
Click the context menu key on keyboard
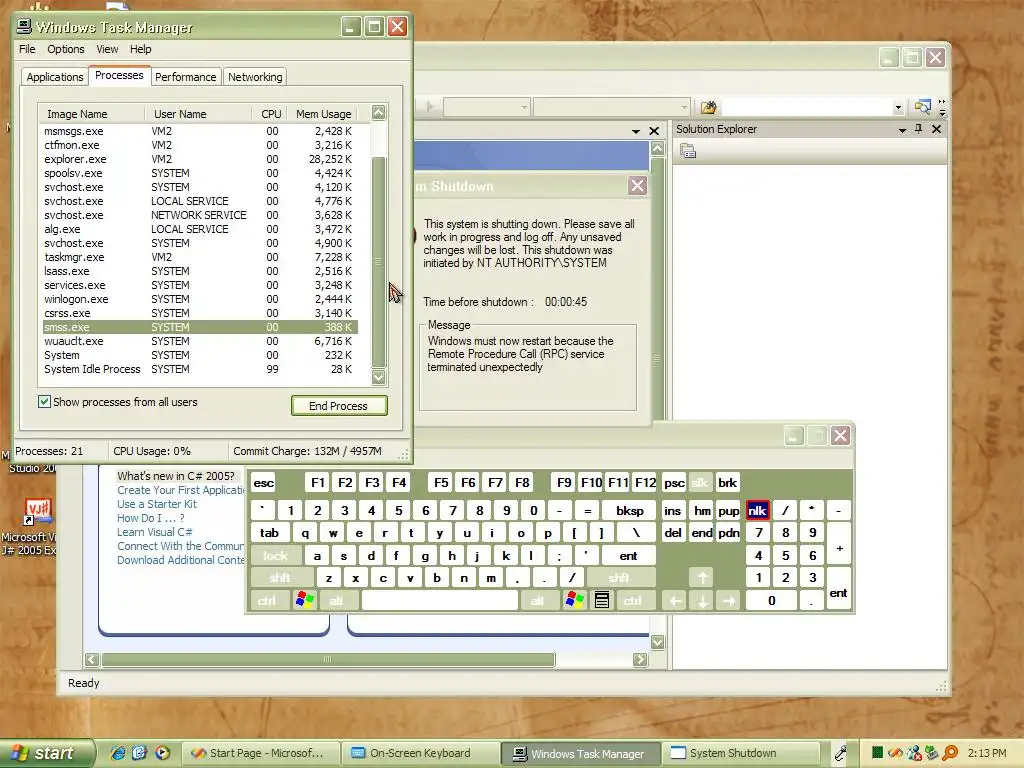point(601,600)
